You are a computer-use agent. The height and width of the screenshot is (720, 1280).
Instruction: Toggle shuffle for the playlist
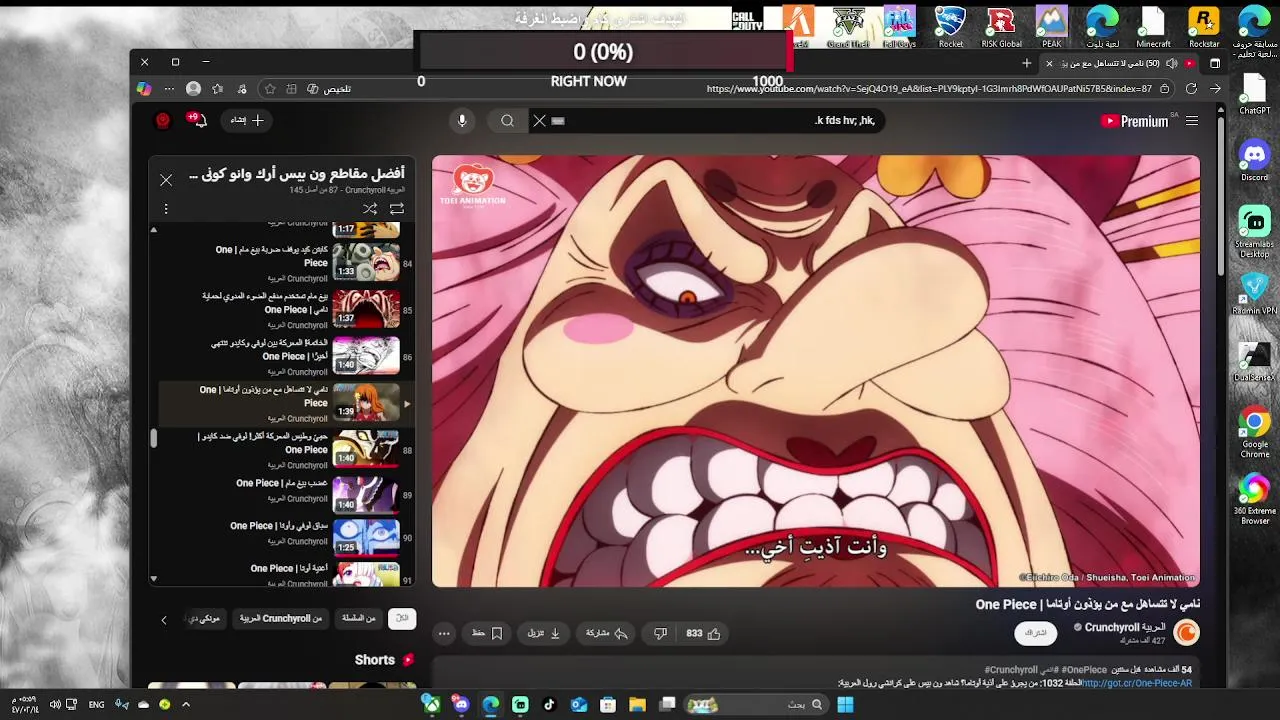coord(370,208)
